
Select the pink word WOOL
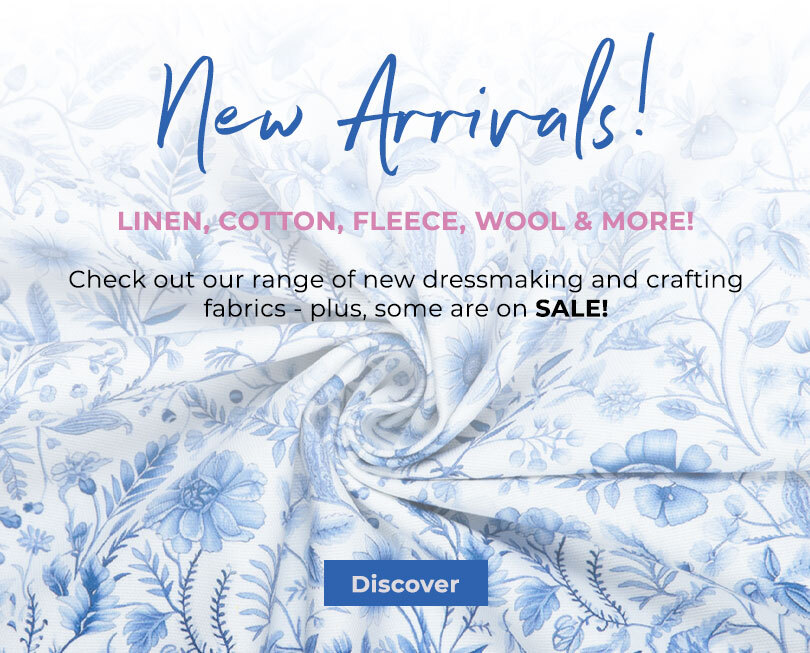(x=520, y=221)
